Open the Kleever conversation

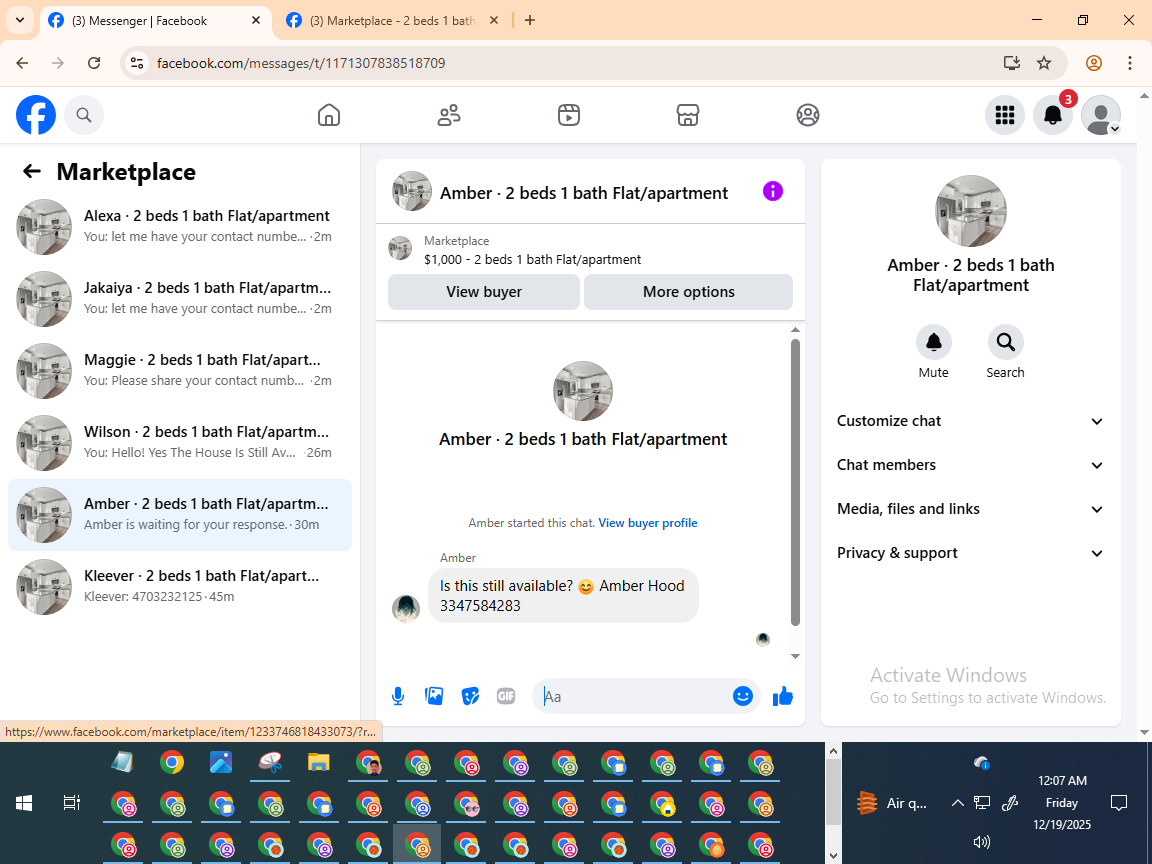pyautogui.click(x=180, y=586)
